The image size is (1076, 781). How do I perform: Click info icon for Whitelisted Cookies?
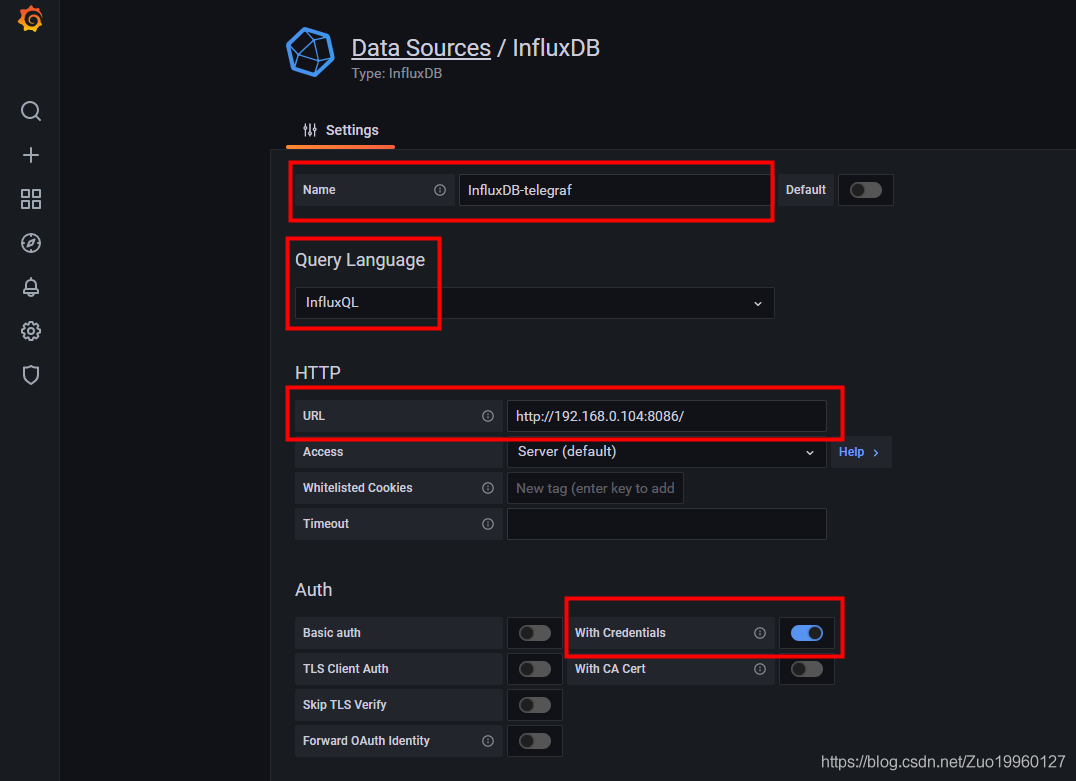click(x=488, y=488)
